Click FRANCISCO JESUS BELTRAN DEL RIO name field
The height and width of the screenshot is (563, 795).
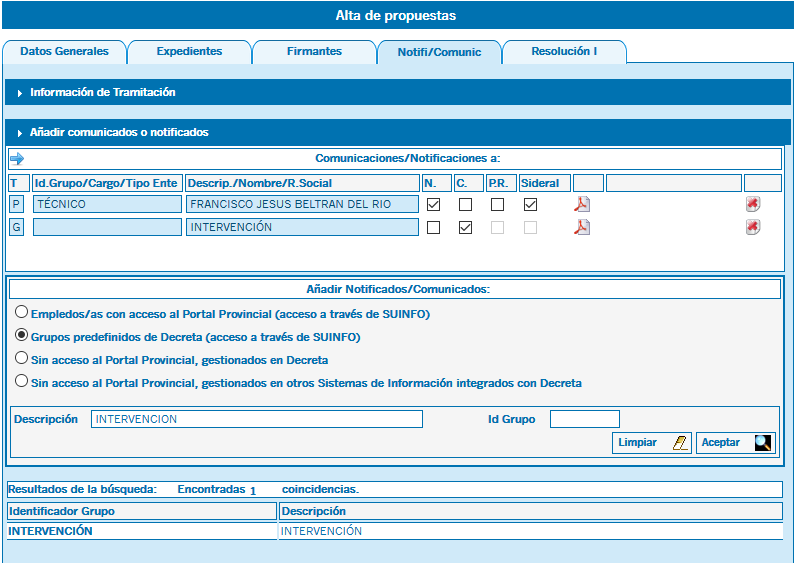pos(302,204)
